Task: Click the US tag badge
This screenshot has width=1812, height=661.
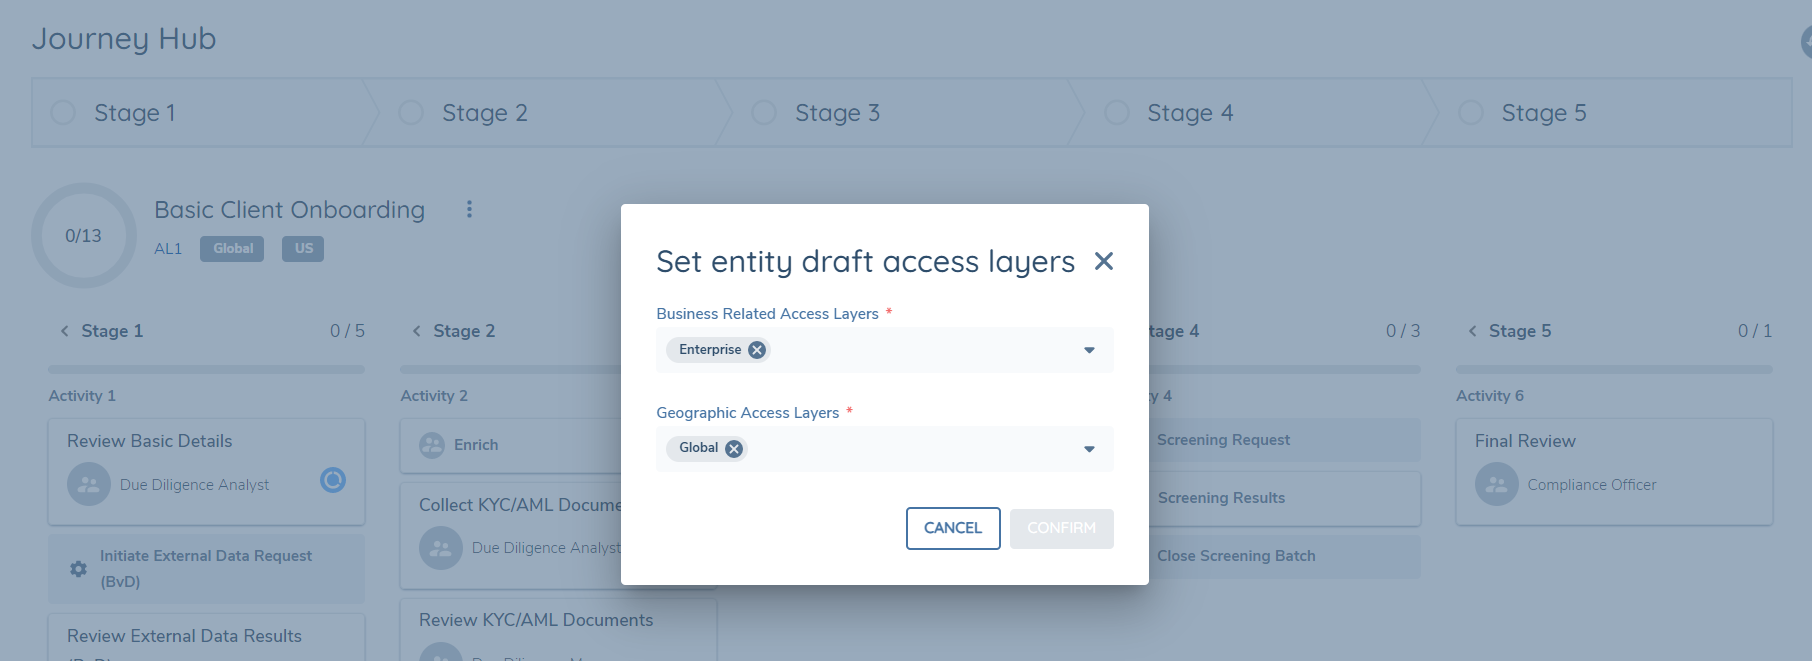Action: coord(303,249)
